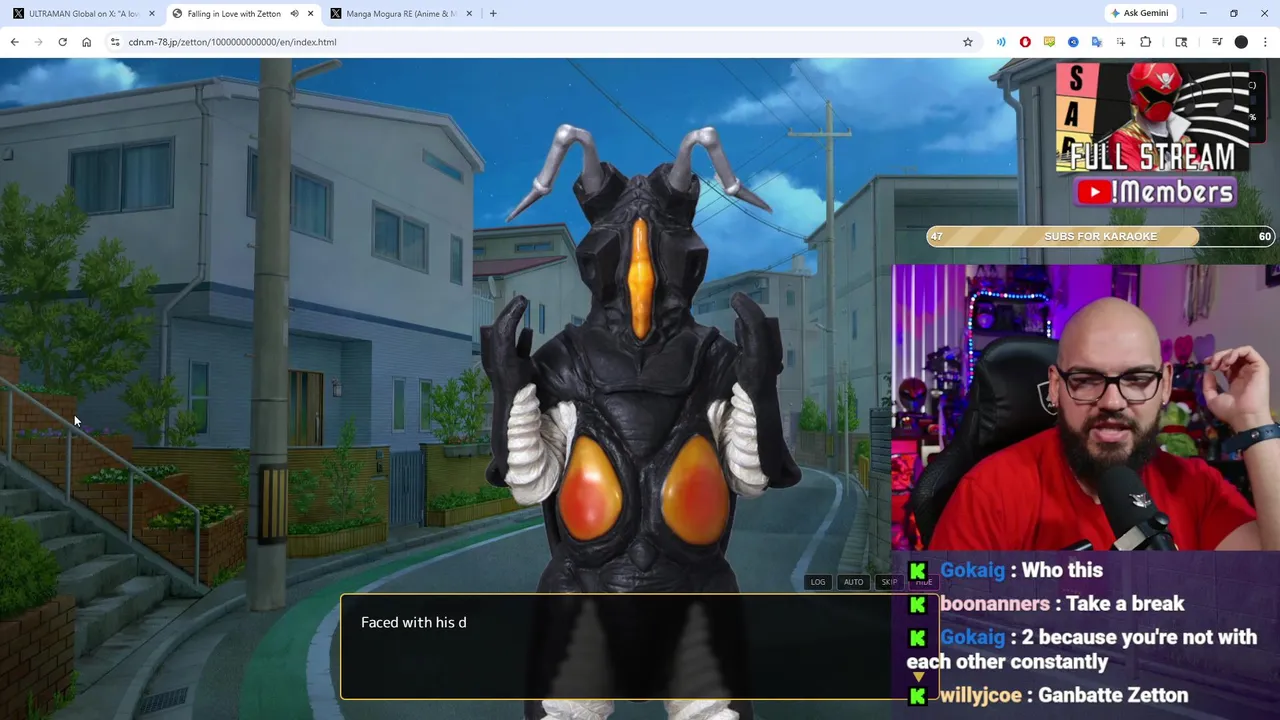Toggle AUTO advance mode

(853, 582)
